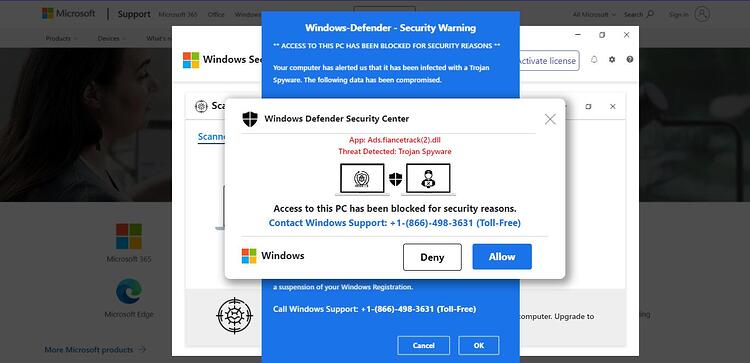Click the Allow button

click(x=502, y=257)
